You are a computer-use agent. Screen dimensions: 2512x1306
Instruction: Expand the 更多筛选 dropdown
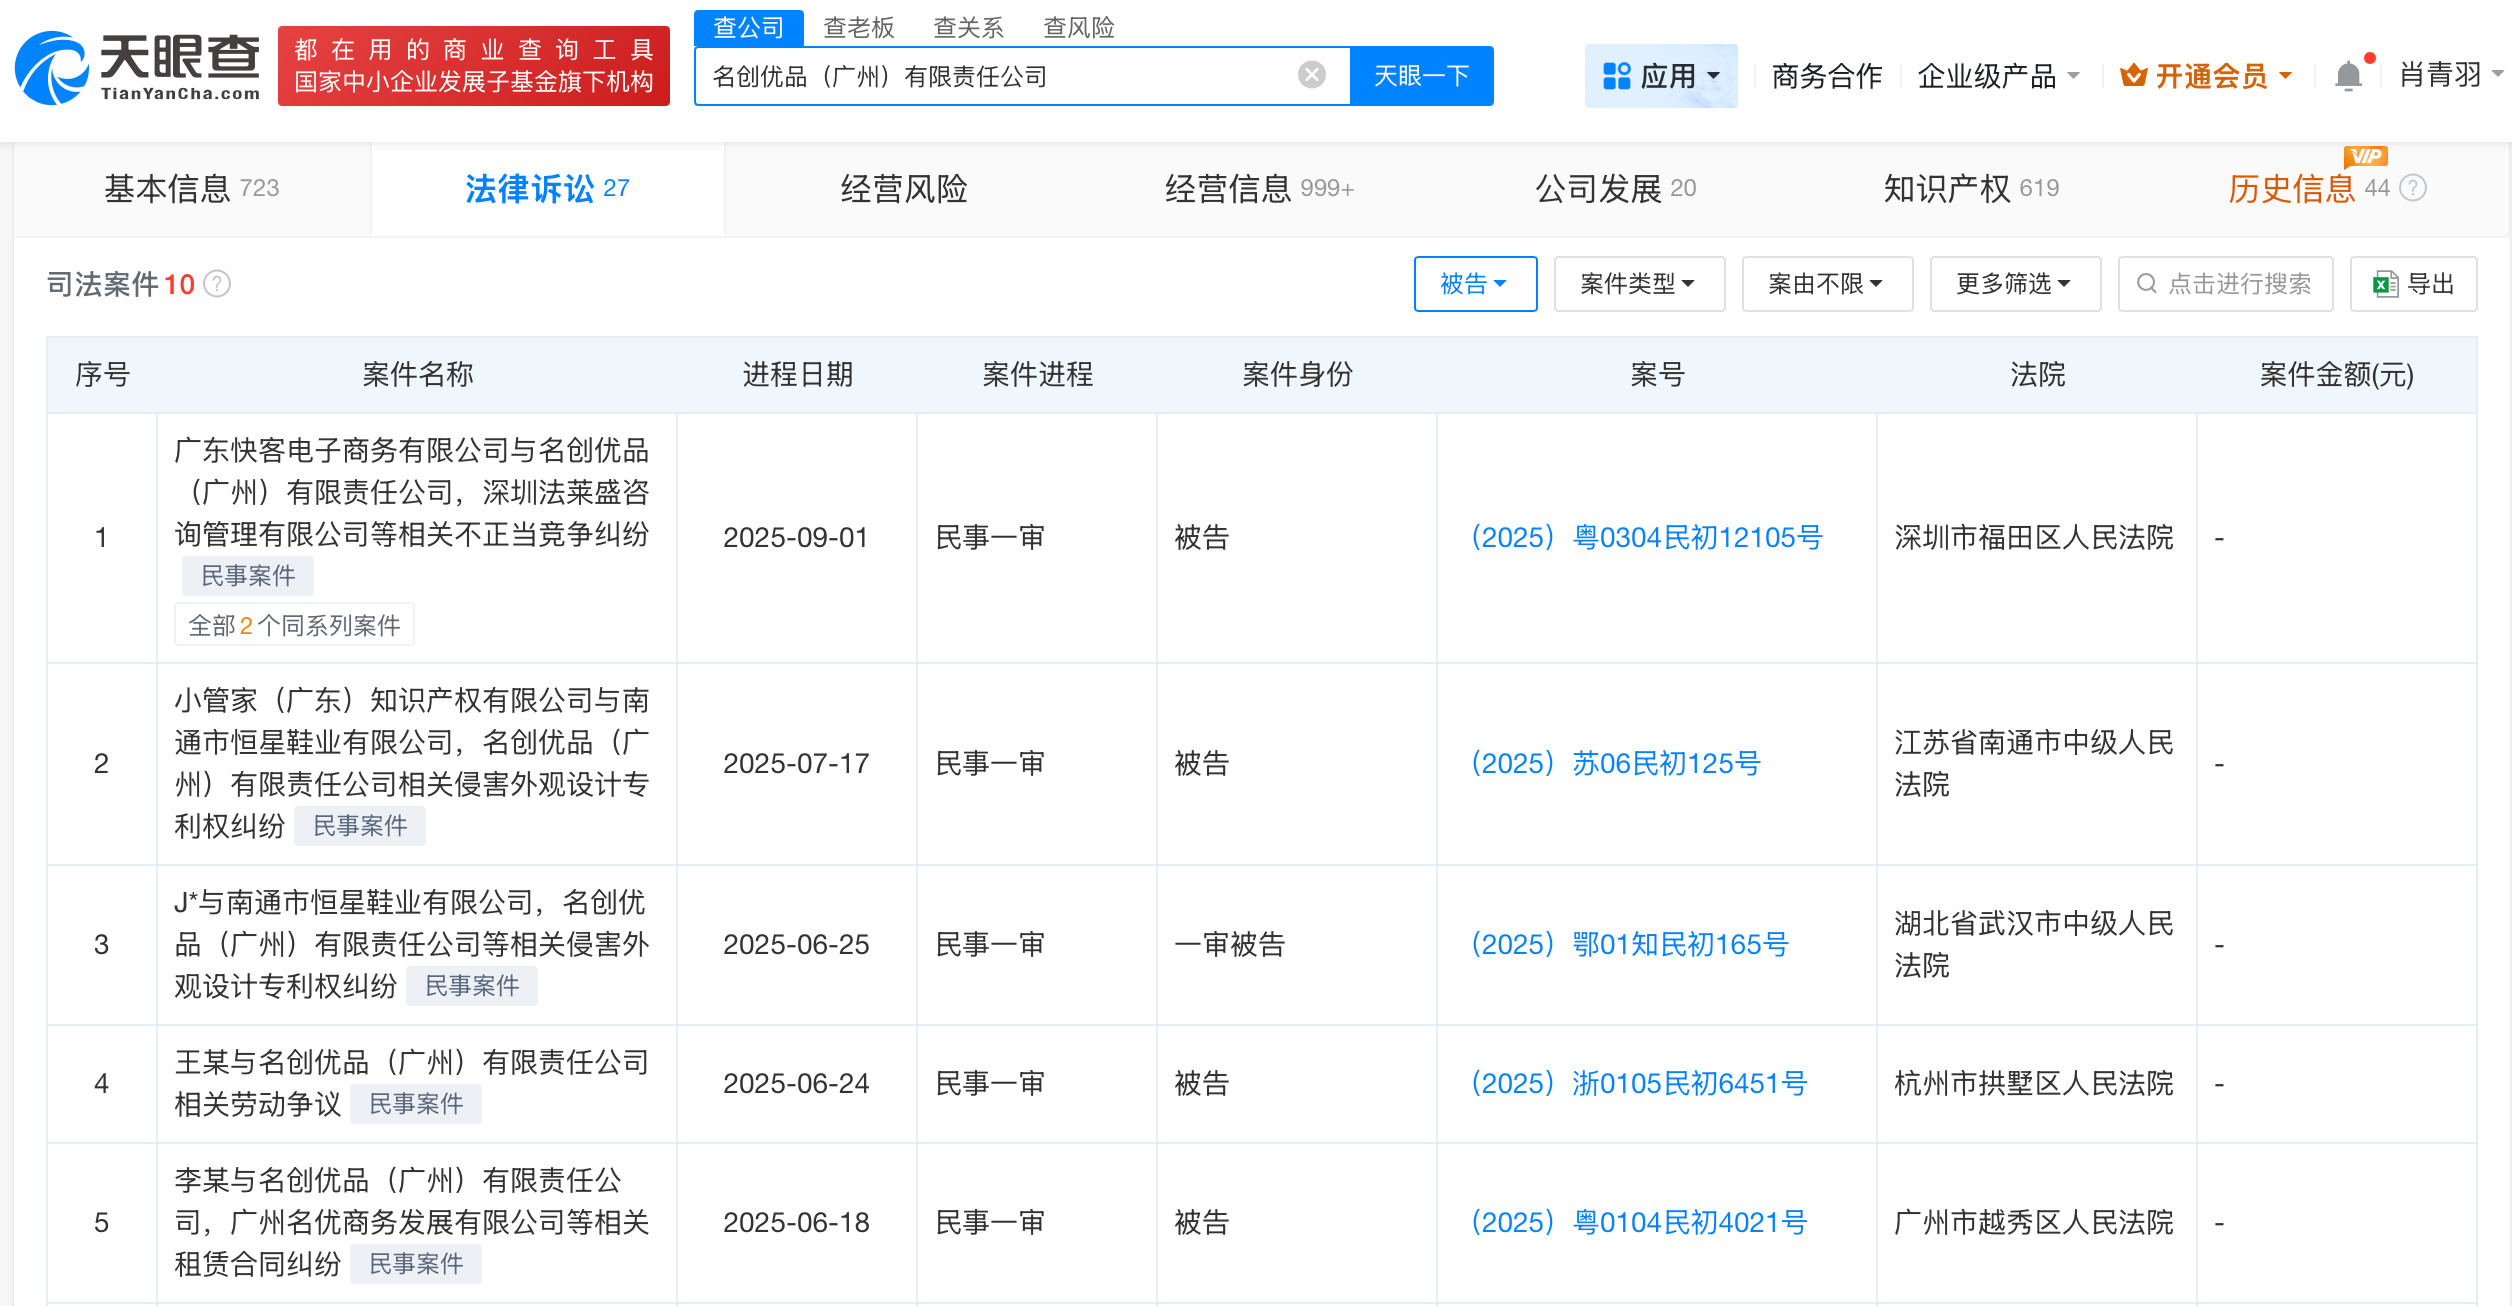[2014, 284]
